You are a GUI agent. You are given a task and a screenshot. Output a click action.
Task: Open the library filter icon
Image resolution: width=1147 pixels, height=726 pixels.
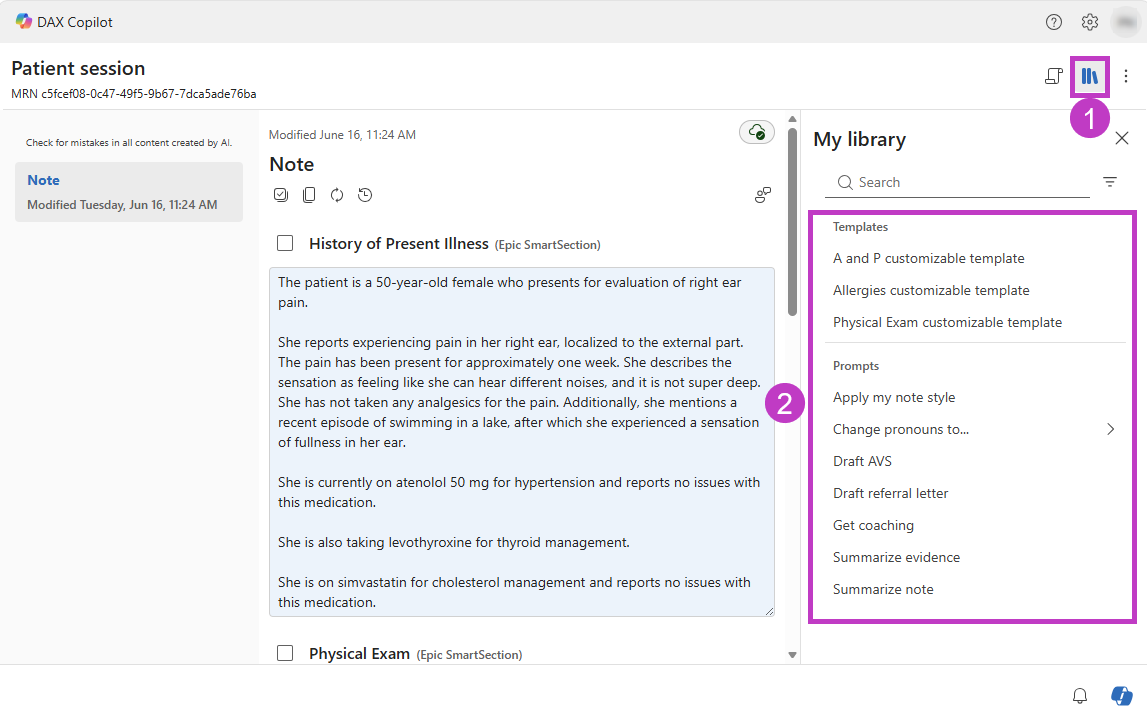tap(1110, 182)
